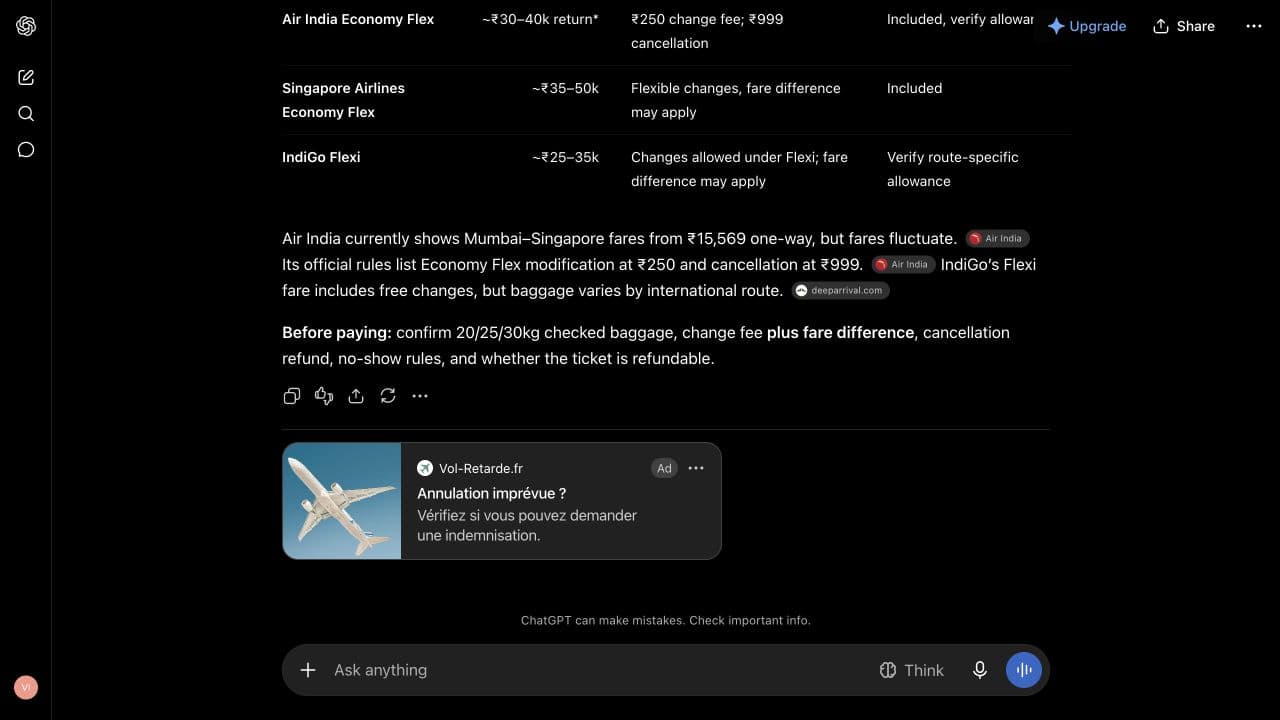Click the Upgrade button
Screen dimensions: 1280x720
point(1086,26)
